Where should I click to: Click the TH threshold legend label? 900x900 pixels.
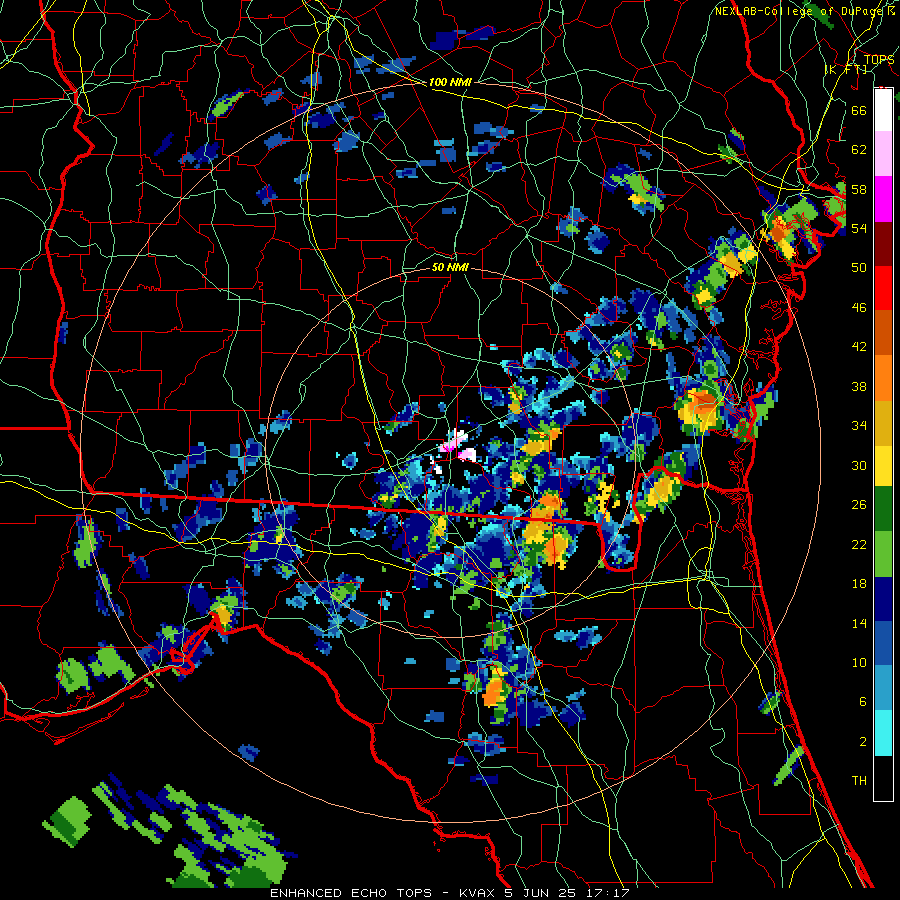pyautogui.click(x=859, y=781)
